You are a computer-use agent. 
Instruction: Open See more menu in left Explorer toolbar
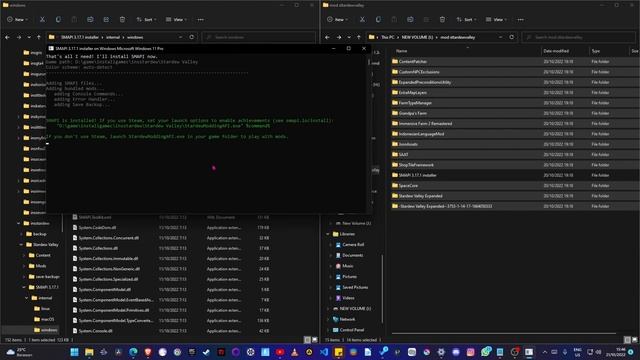coord(200,19)
